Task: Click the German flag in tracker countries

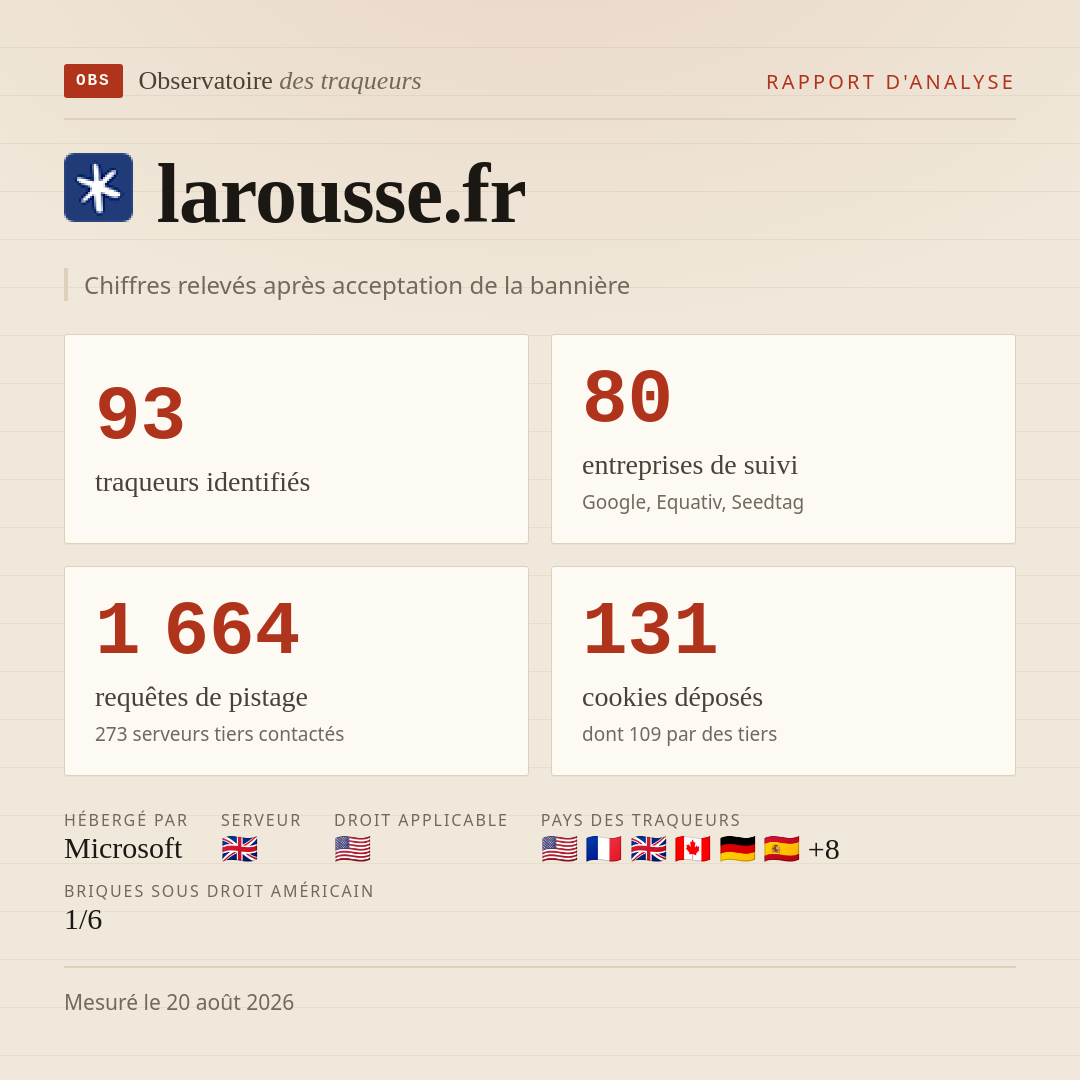Action: [737, 849]
